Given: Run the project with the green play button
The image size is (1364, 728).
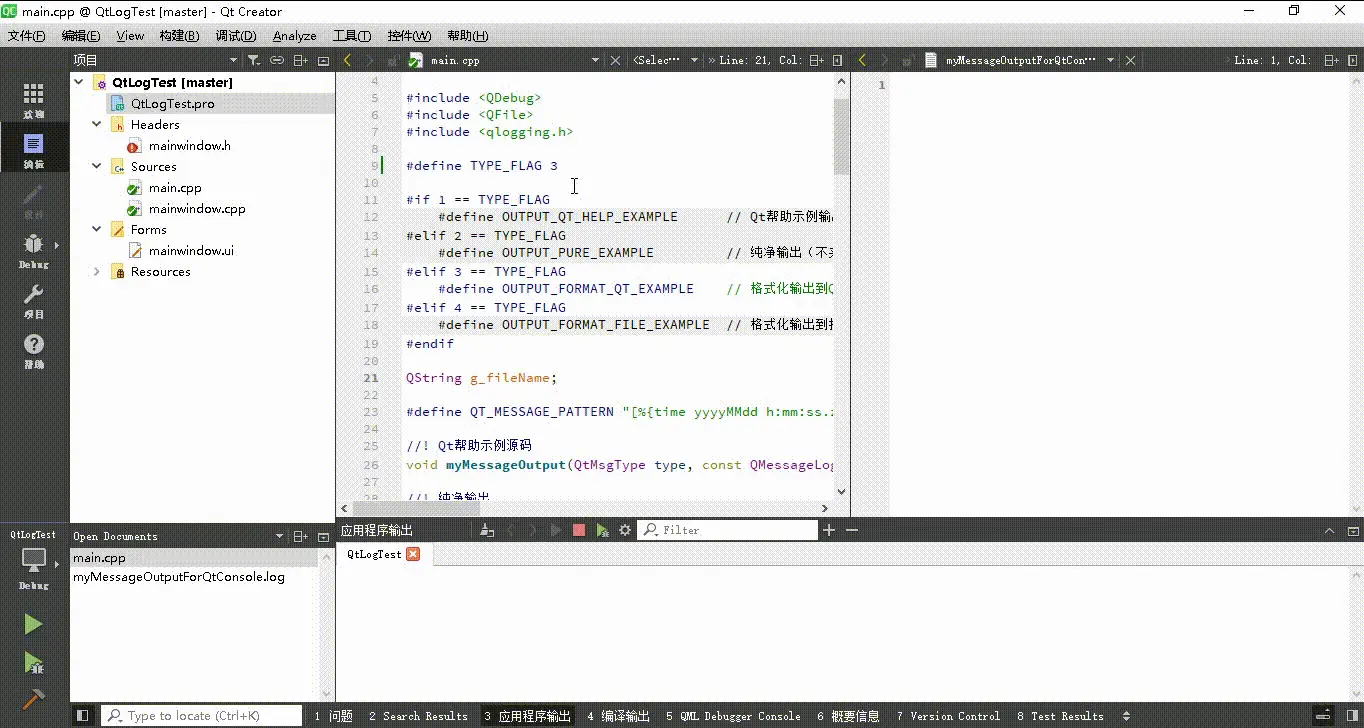Looking at the screenshot, I should click(33, 624).
